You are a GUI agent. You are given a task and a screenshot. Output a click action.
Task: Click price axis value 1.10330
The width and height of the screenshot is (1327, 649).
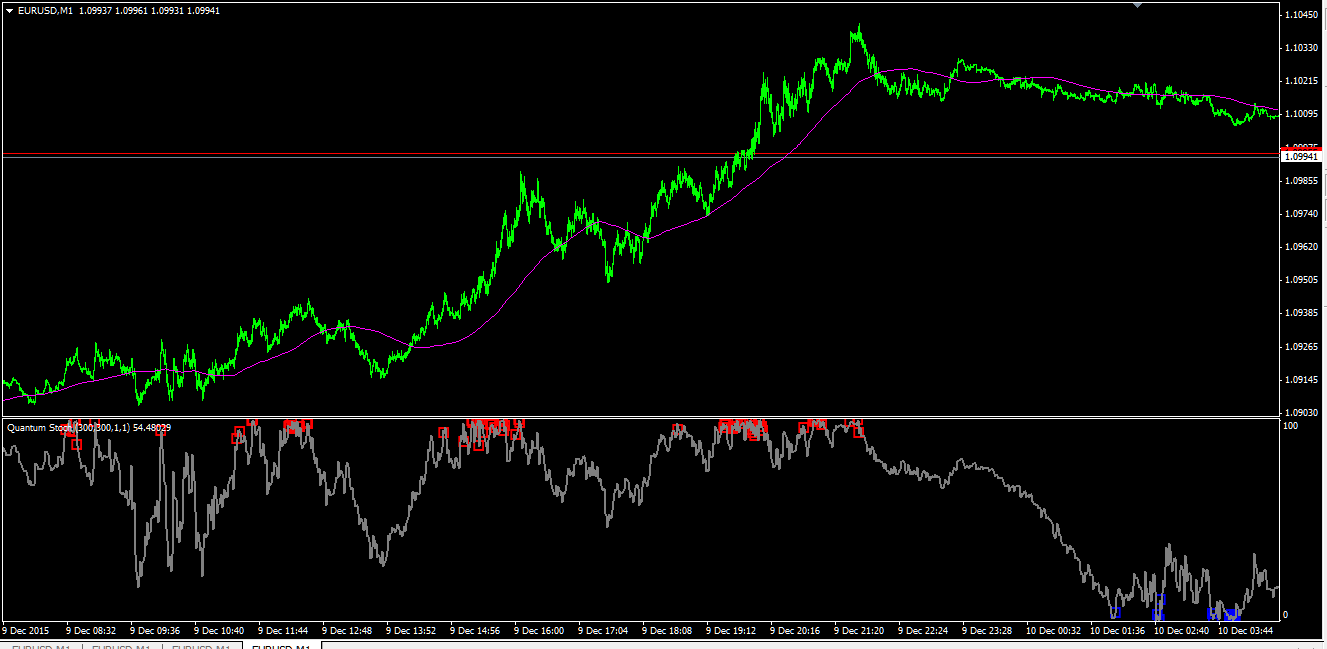(1303, 48)
